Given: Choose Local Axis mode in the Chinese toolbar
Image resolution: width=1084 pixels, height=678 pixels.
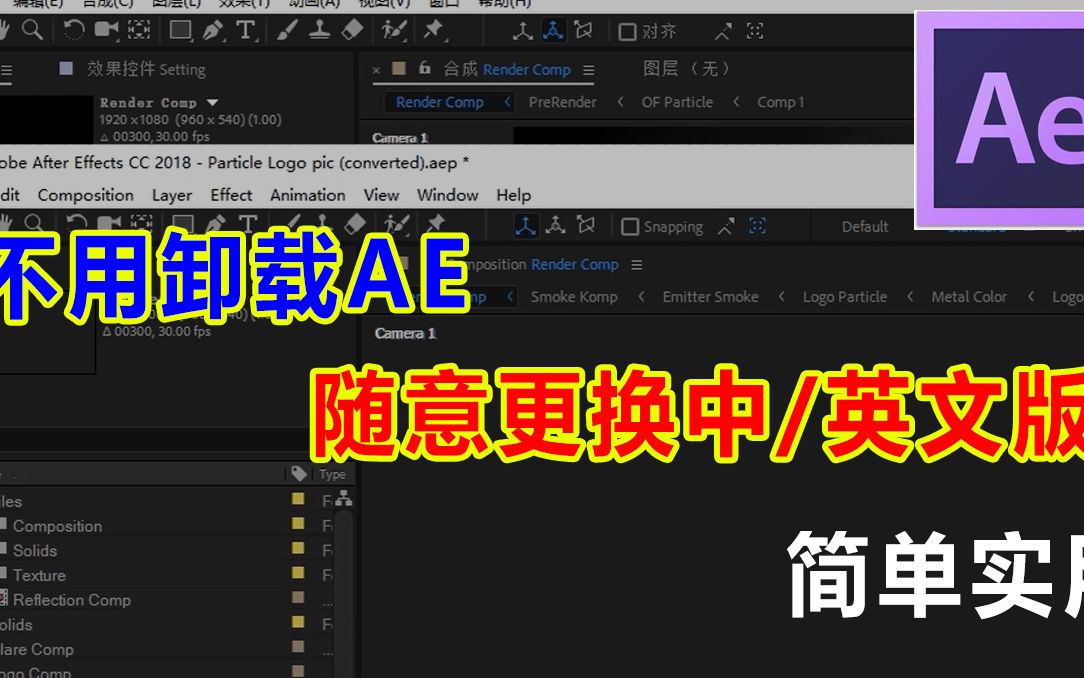Looking at the screenshot, I should coord(523,31).
